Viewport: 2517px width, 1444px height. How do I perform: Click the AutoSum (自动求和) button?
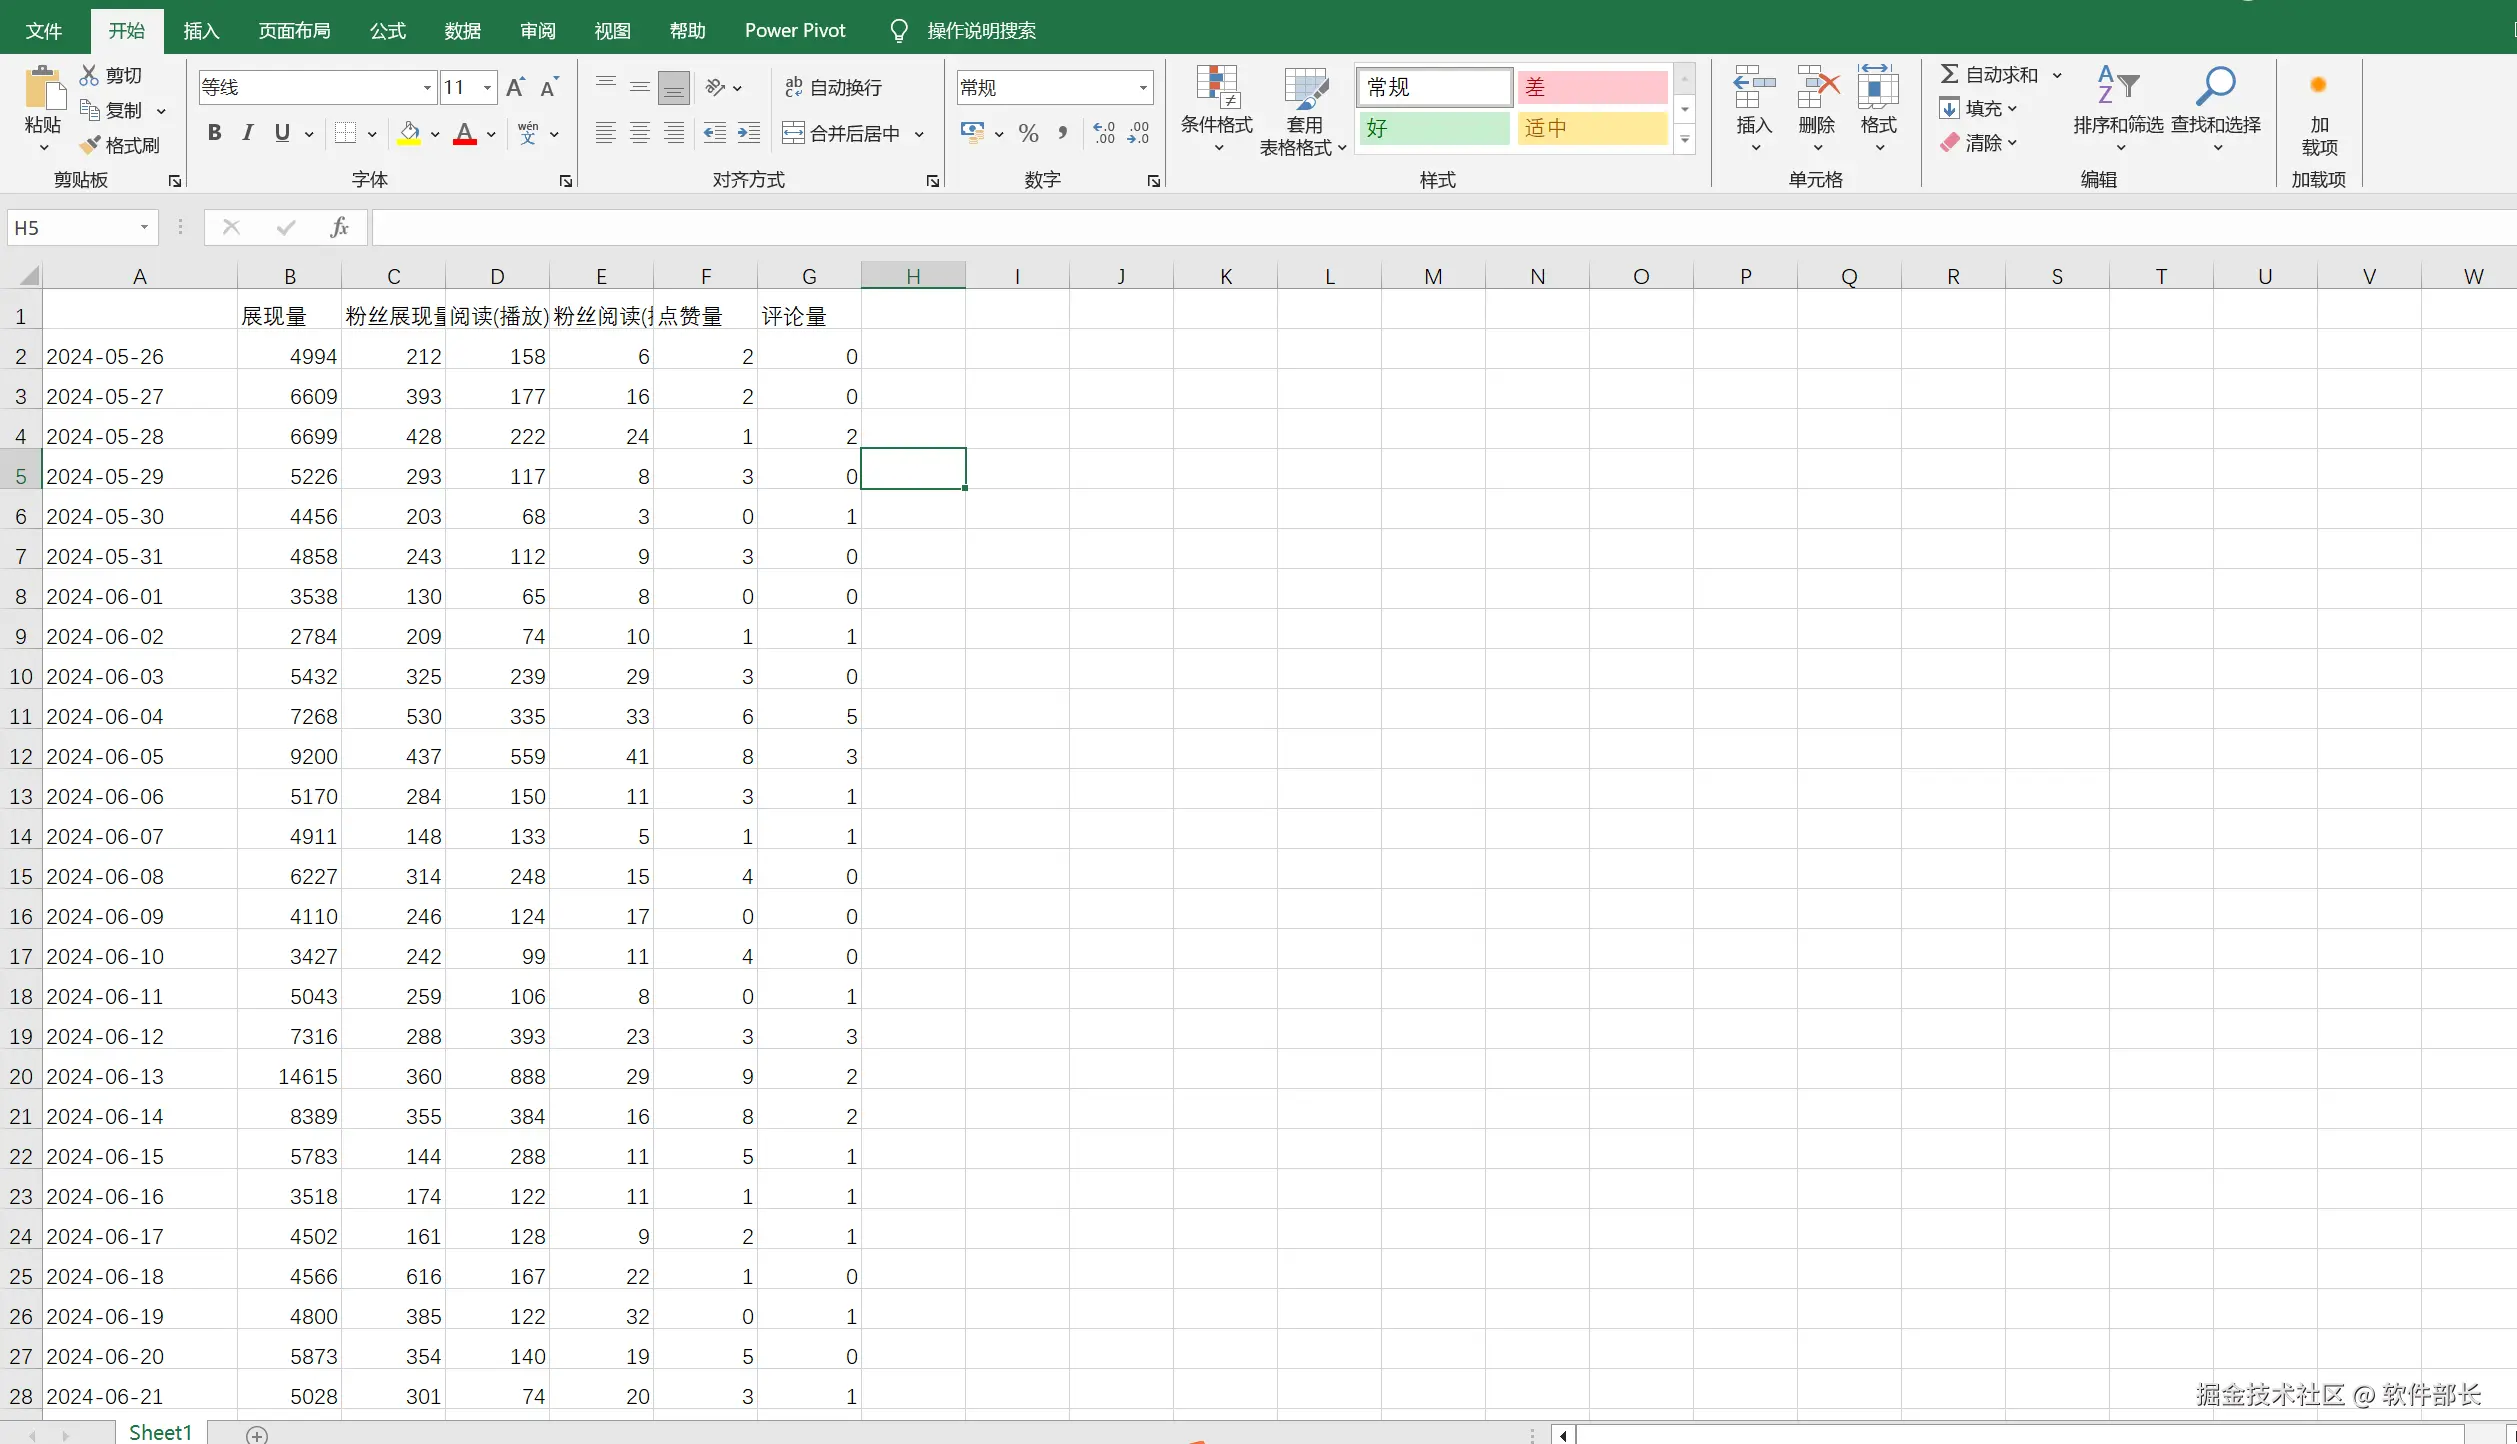[x=1988, y=75]
